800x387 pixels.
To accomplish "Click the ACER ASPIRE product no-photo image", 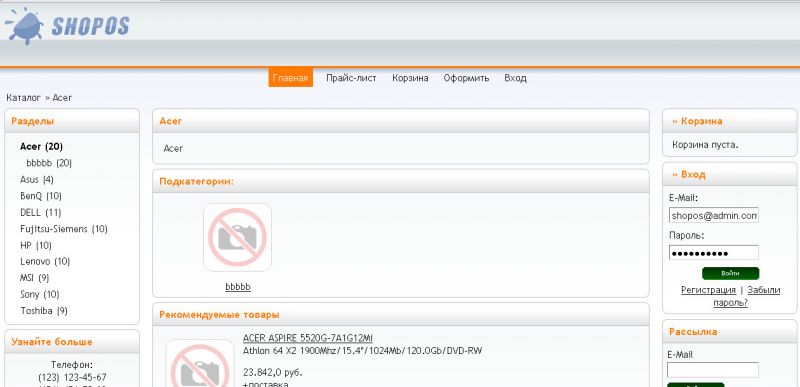I will [x=200, y=364].
